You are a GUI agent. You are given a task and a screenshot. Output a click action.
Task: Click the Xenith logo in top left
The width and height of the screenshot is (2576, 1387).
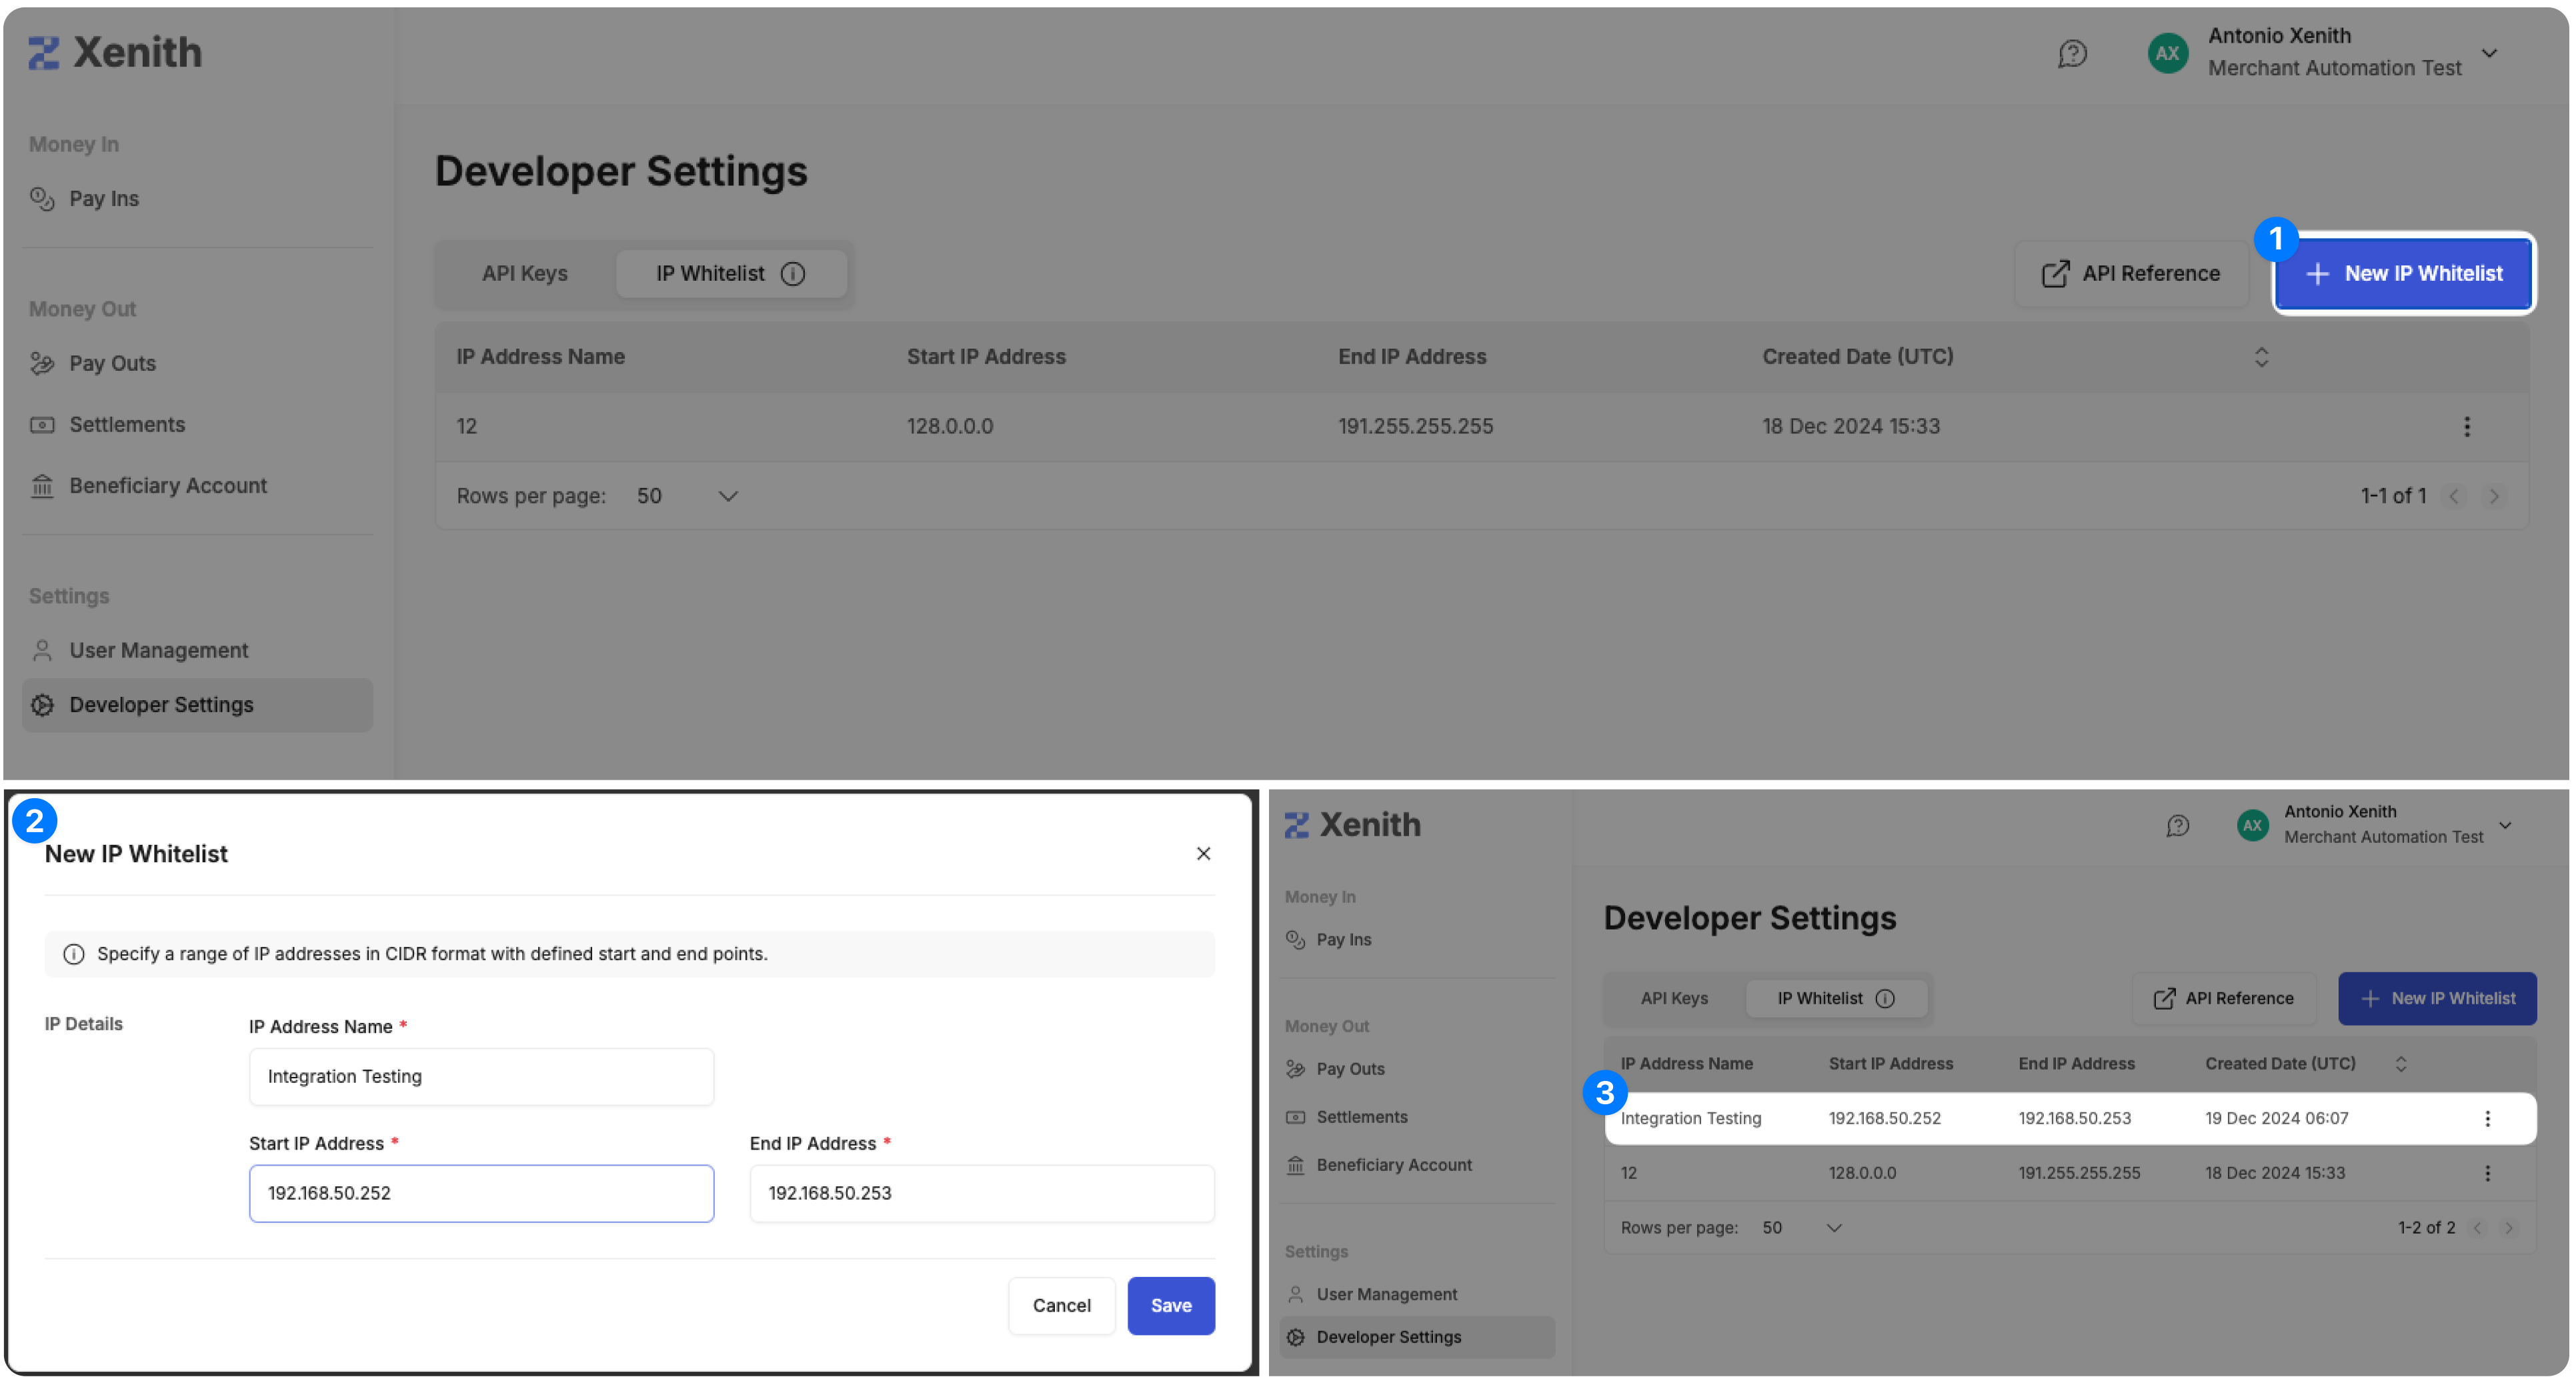pyautogui.click(x=115, y=53)
